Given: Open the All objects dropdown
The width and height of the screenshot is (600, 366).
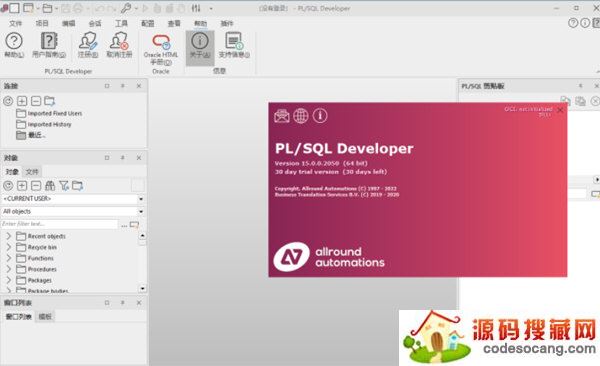Looking at the screenshot, I should [141, 211].
